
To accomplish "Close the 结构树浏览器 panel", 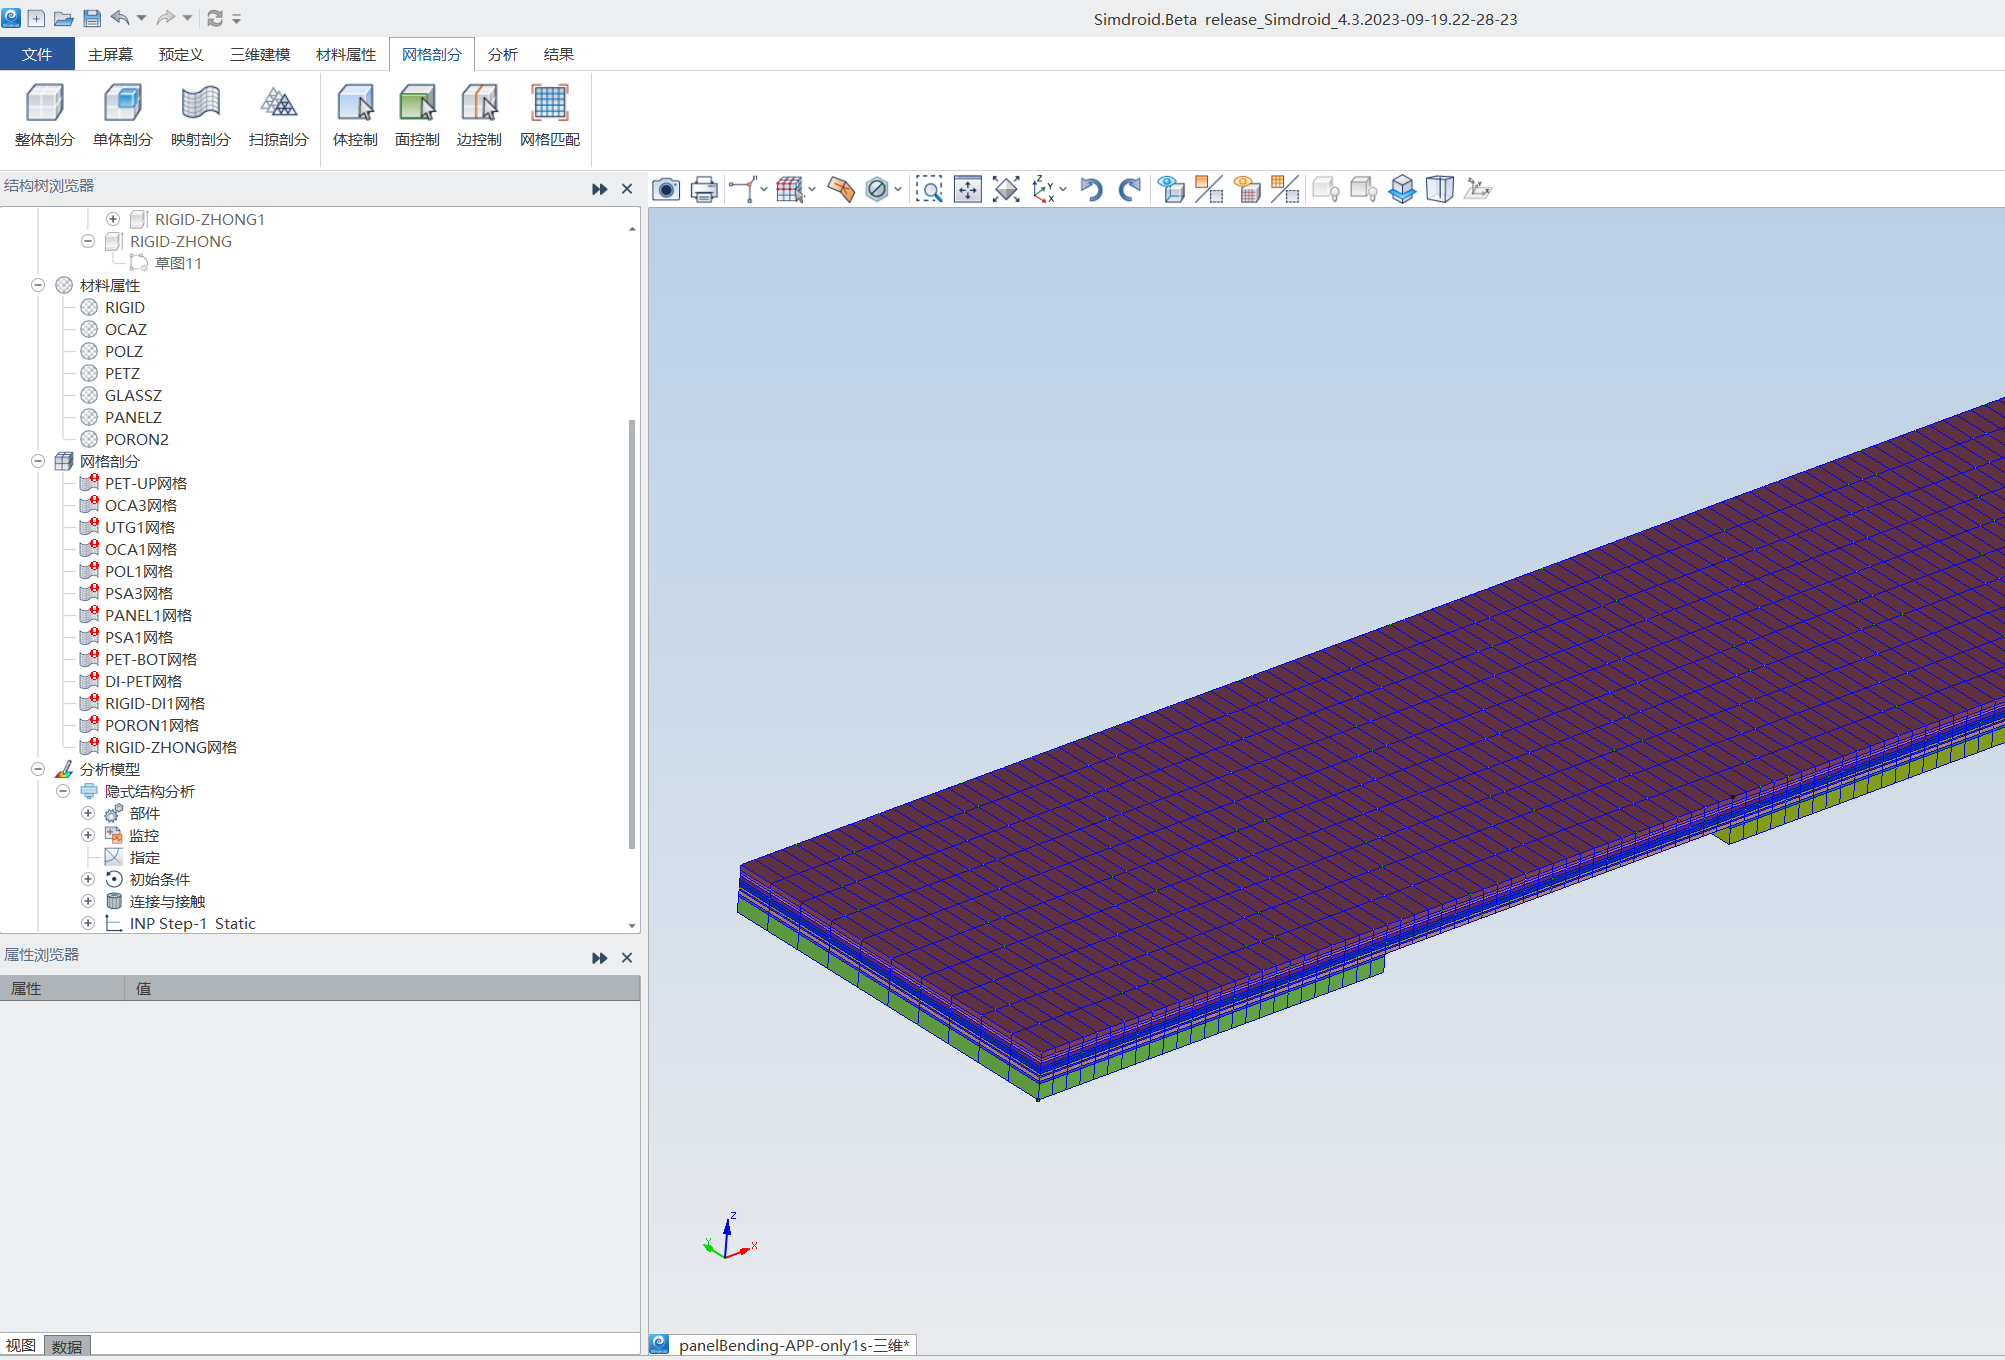I will (627, 189).
